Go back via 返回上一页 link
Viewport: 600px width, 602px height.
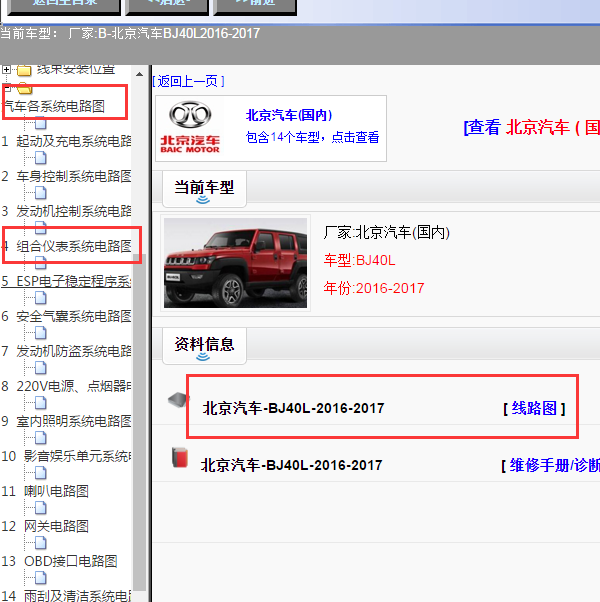[188, 81]
